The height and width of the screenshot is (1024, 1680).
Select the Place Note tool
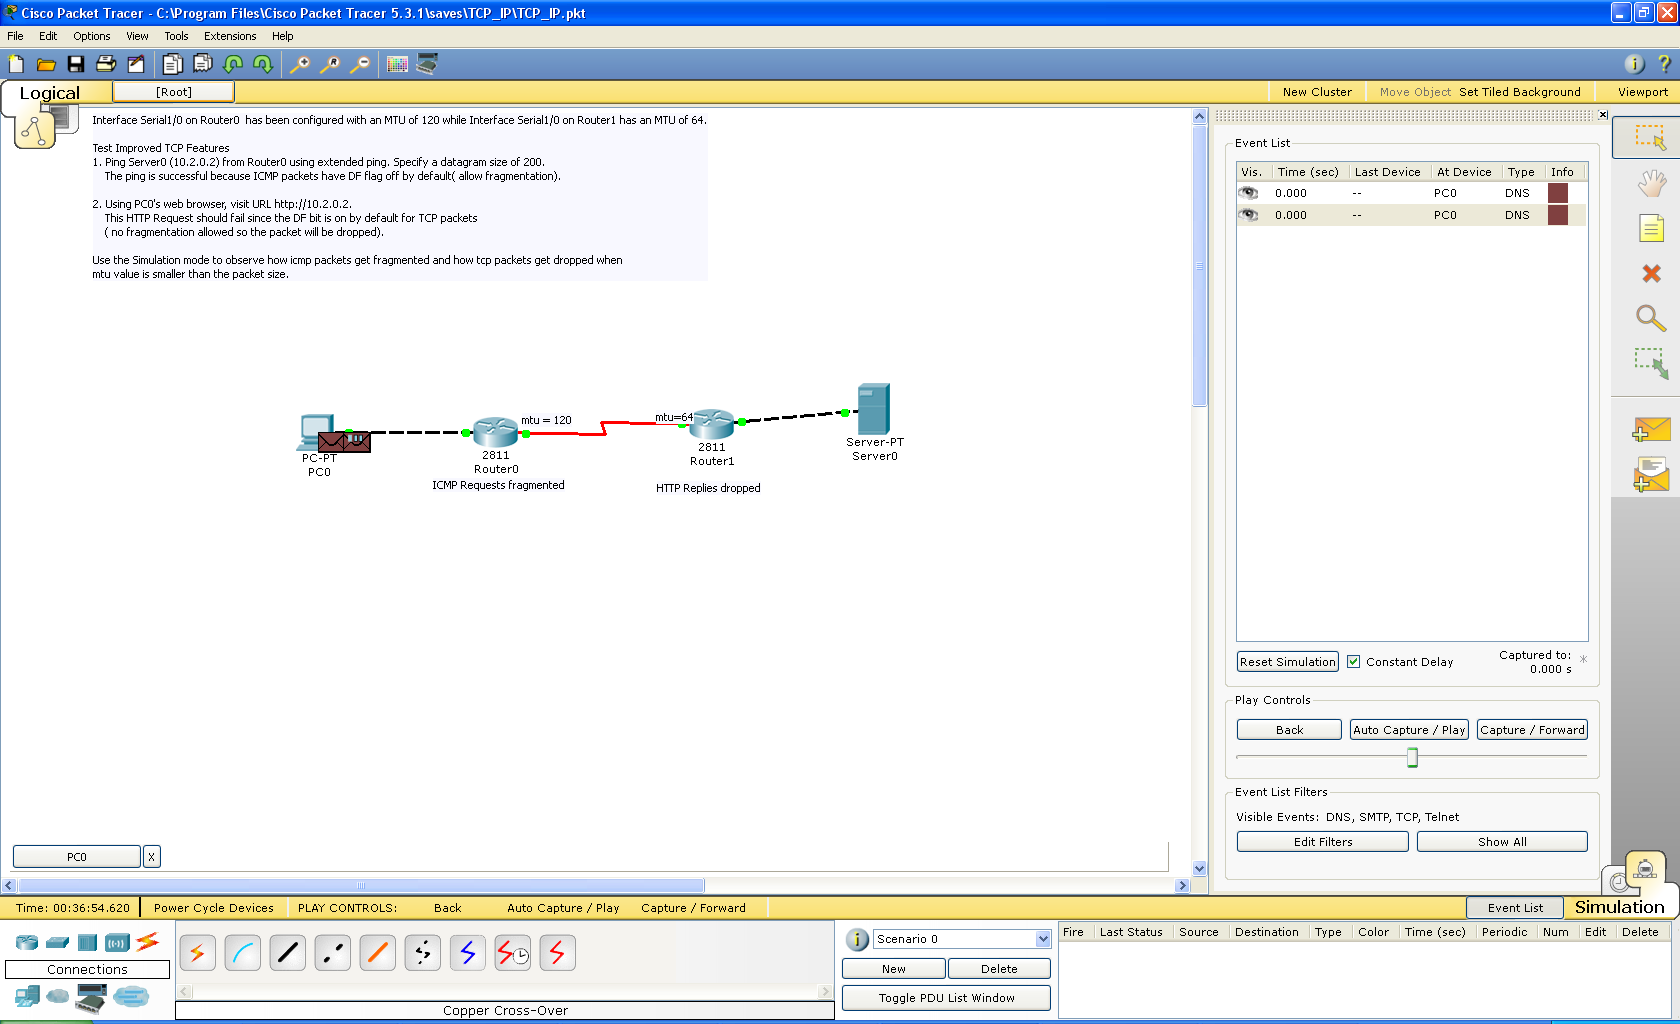tap(1651, 228)
